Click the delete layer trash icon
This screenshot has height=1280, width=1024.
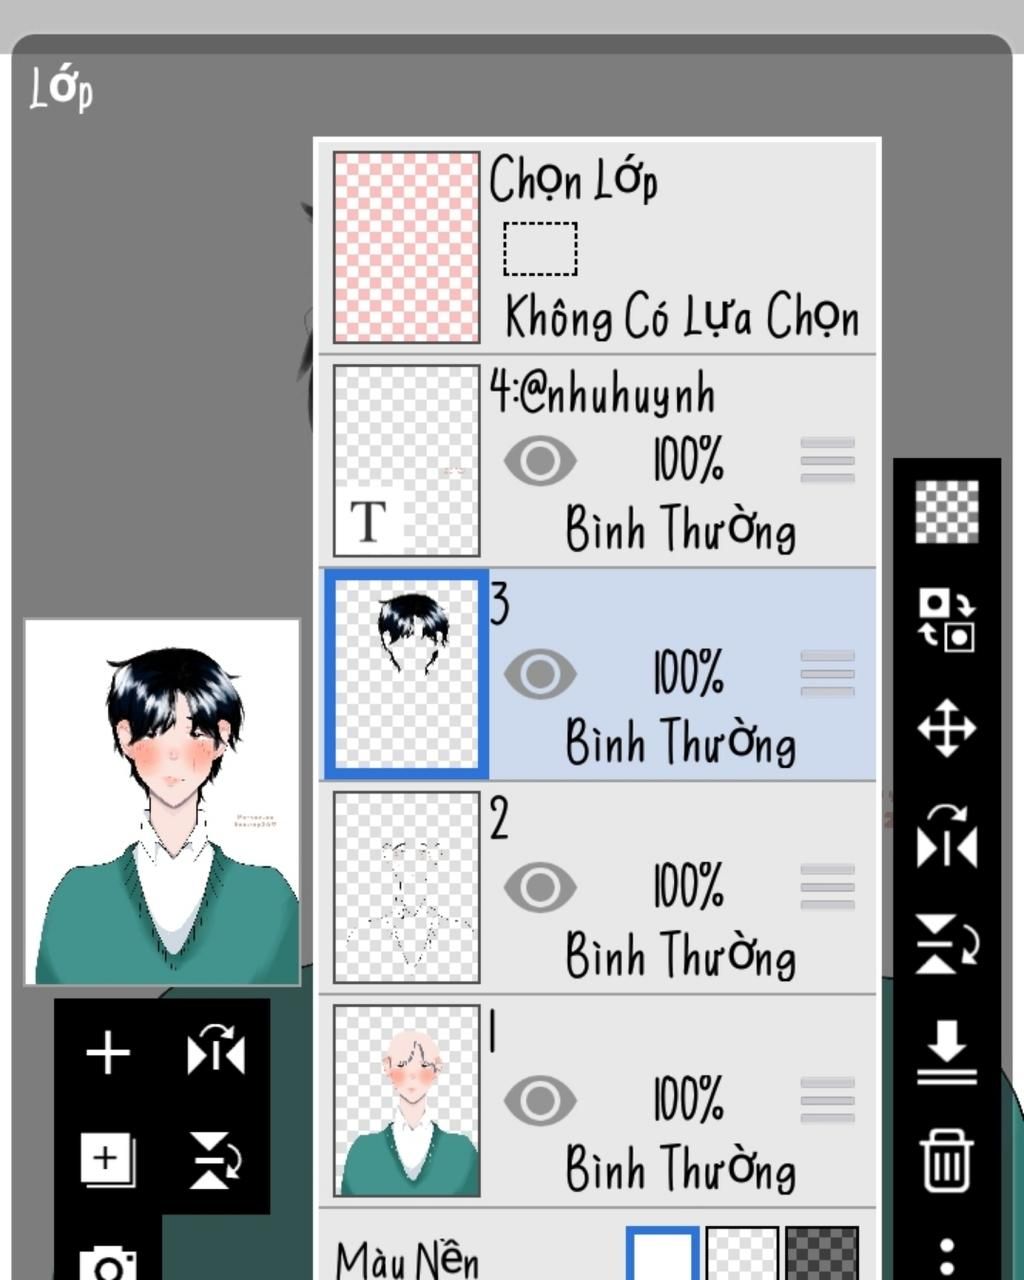pyautogui.click(x=946, y=1160)
